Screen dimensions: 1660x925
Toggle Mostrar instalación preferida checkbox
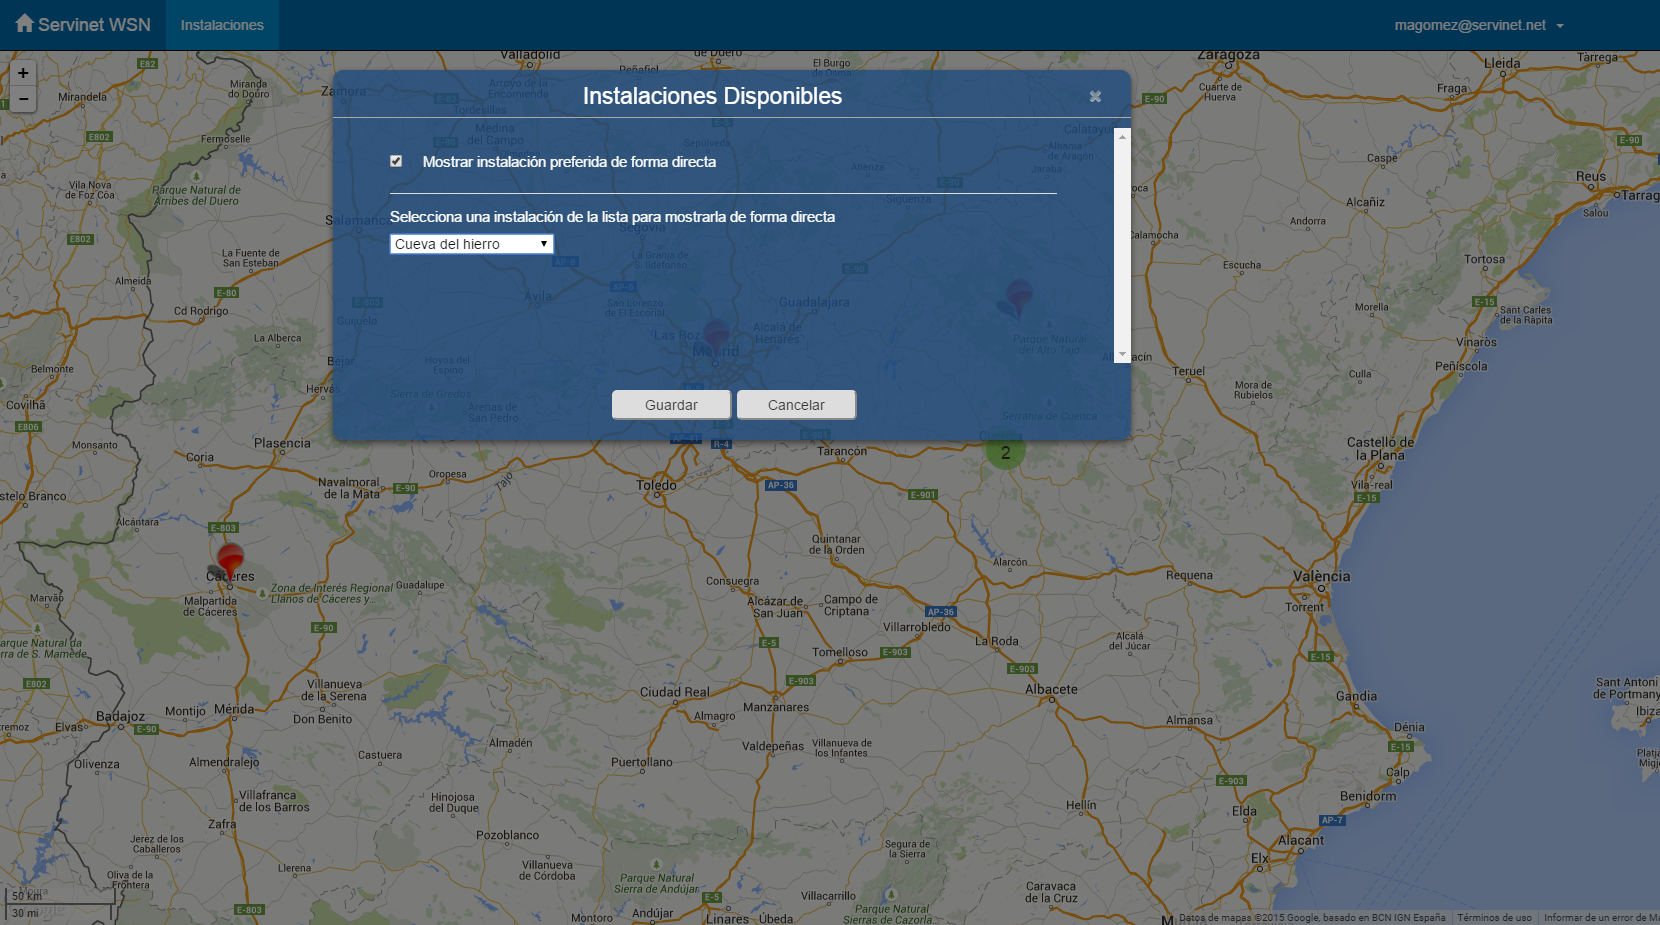point(396,161)
